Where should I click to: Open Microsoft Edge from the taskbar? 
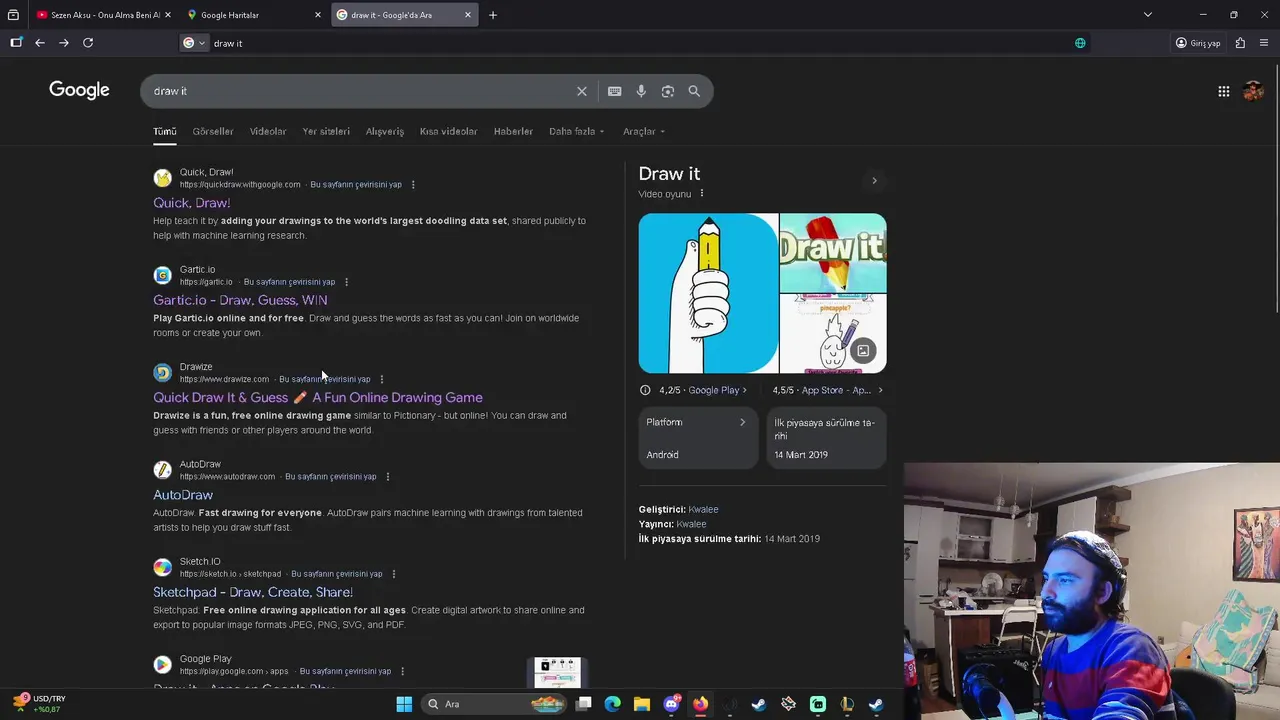[613, 704]
